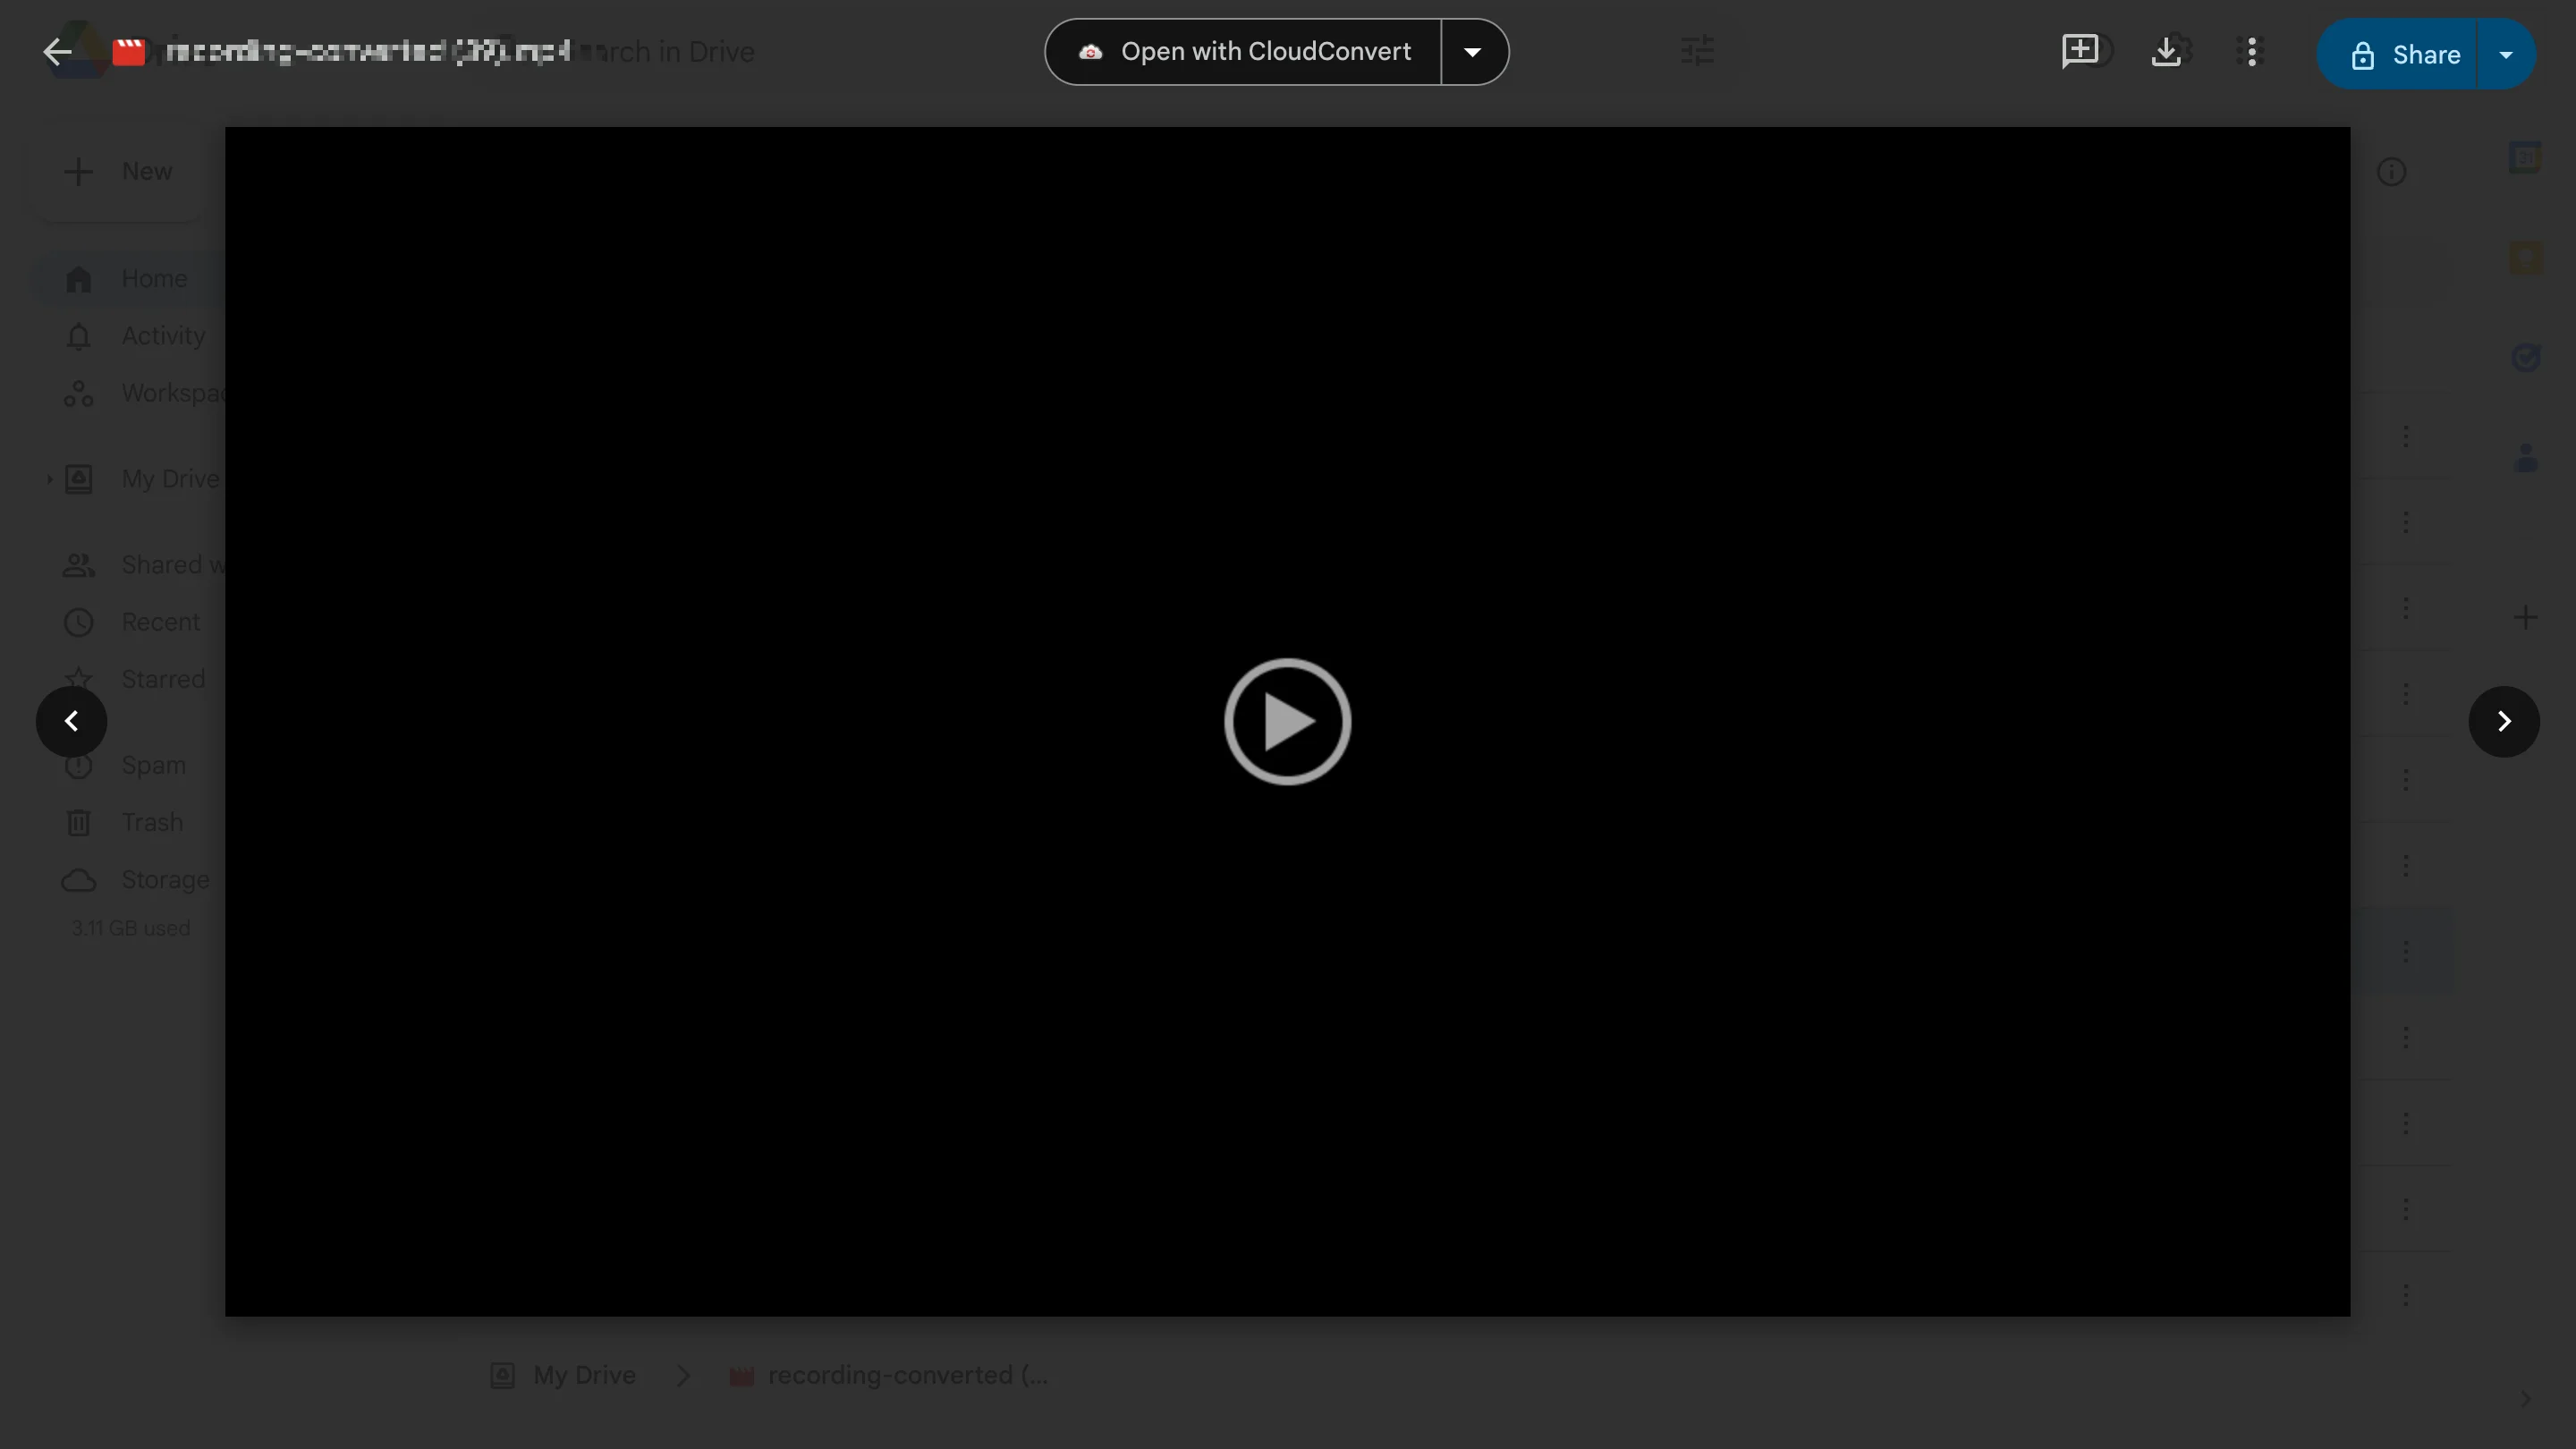
Task: Expand My Drive folder tree item
Action: point(47,478)
